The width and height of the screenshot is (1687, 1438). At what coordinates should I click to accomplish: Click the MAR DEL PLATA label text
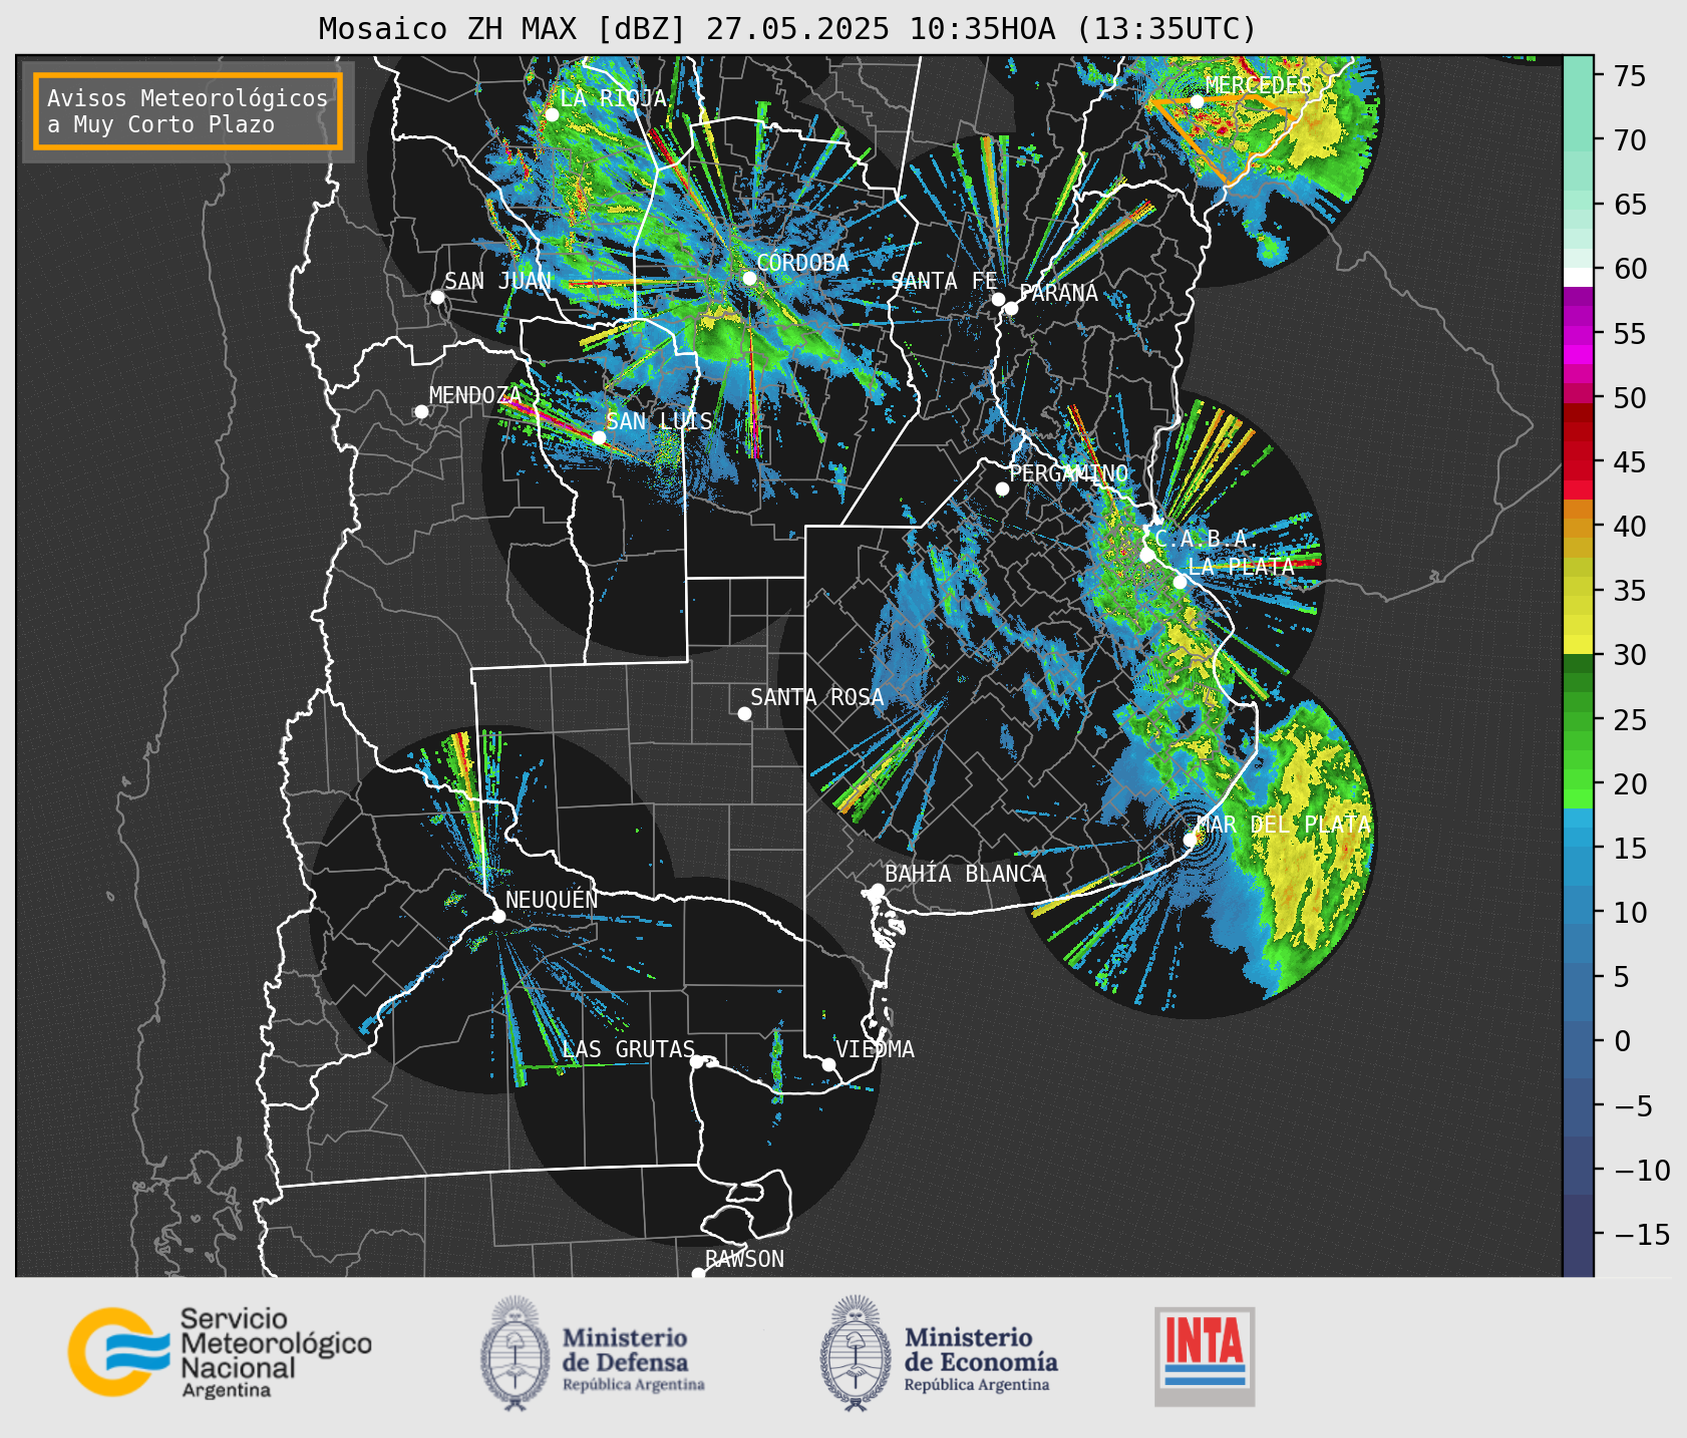[1283, 825]
